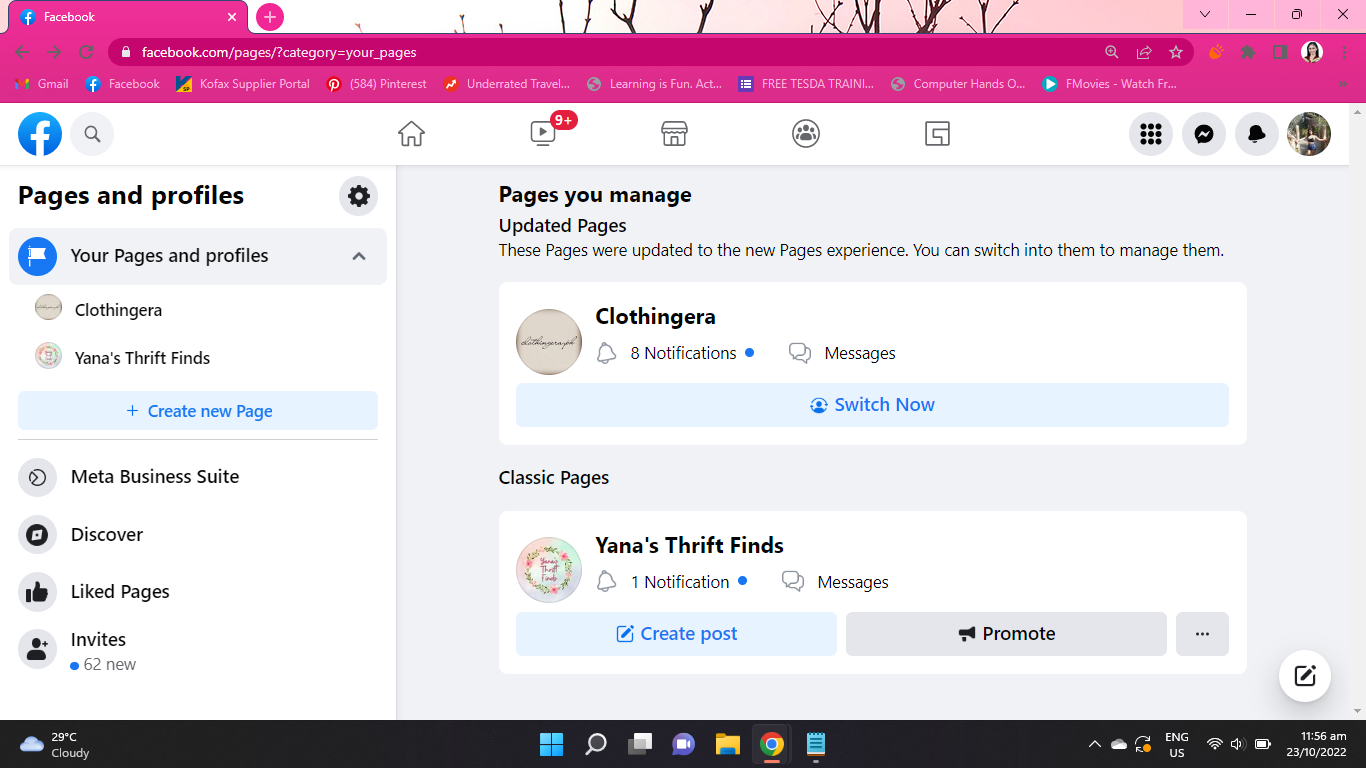Open Invites with 62 new

[198, 651]
